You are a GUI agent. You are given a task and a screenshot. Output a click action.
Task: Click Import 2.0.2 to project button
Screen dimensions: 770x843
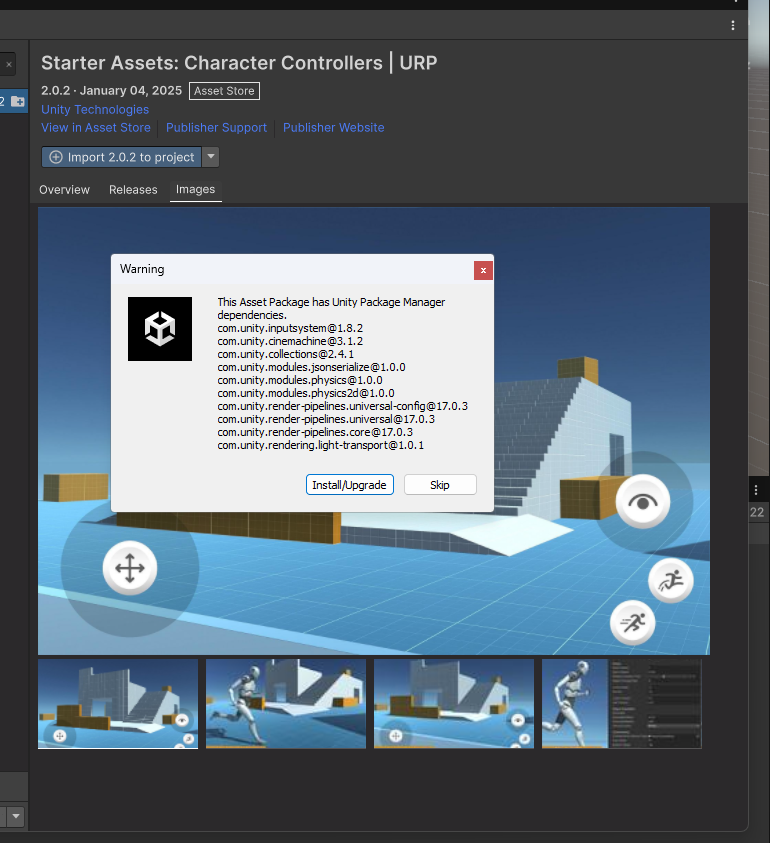[122, 157]
